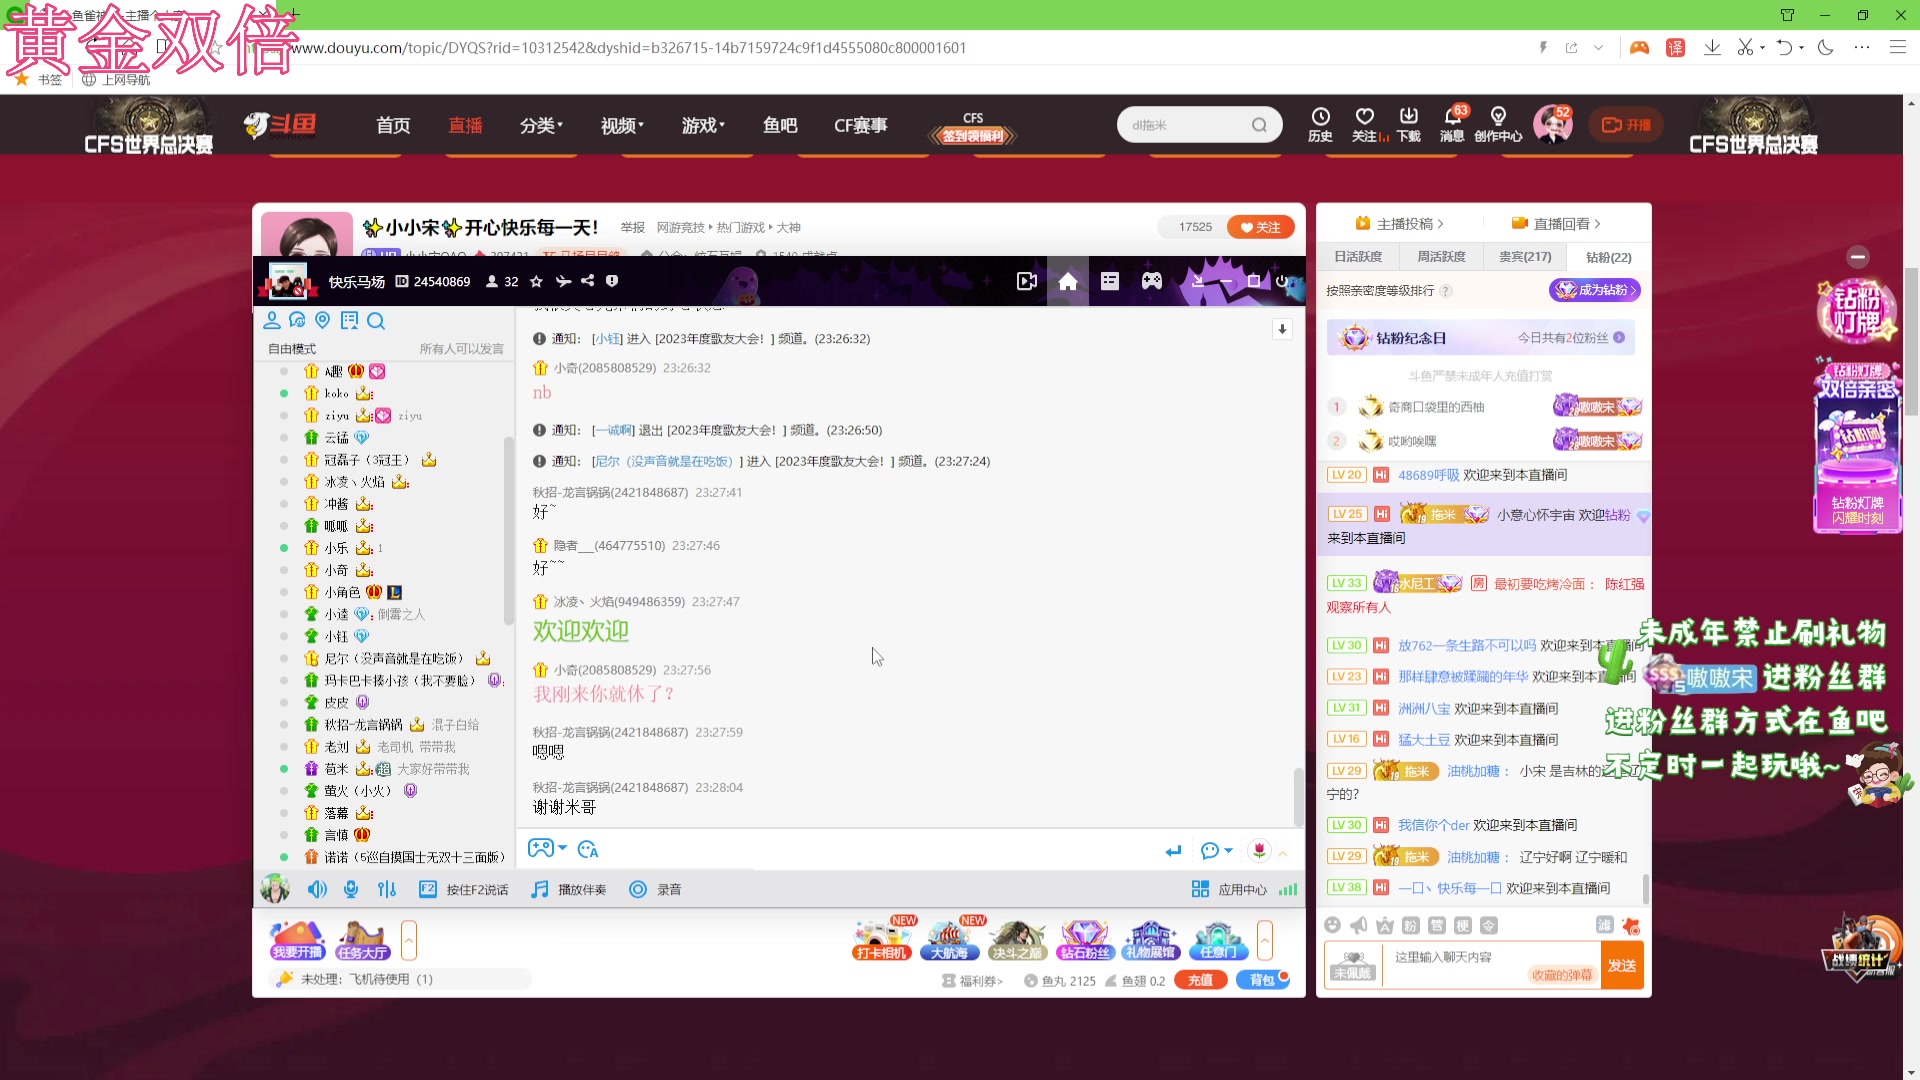
Task: Toggle the 播放伴奏 accompaniment playback
Action: (569, 889)
